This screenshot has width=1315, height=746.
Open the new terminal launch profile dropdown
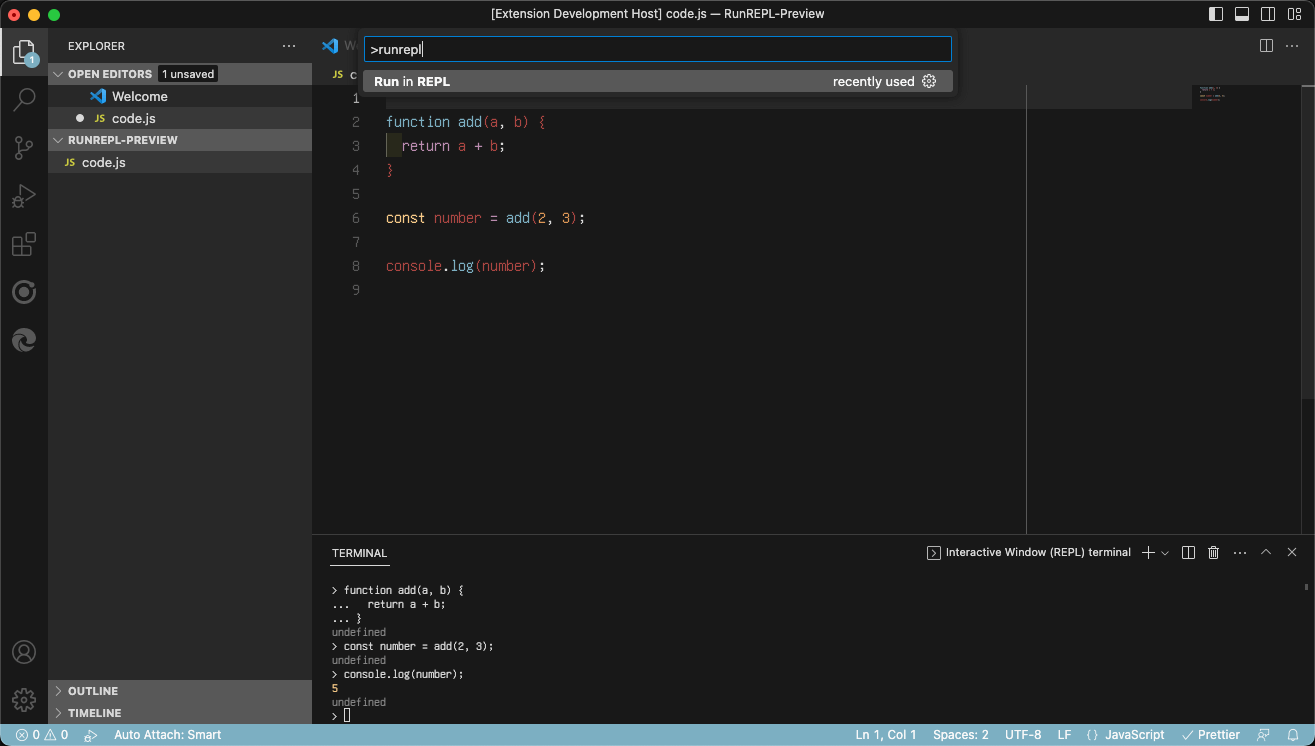[1165, 553]
